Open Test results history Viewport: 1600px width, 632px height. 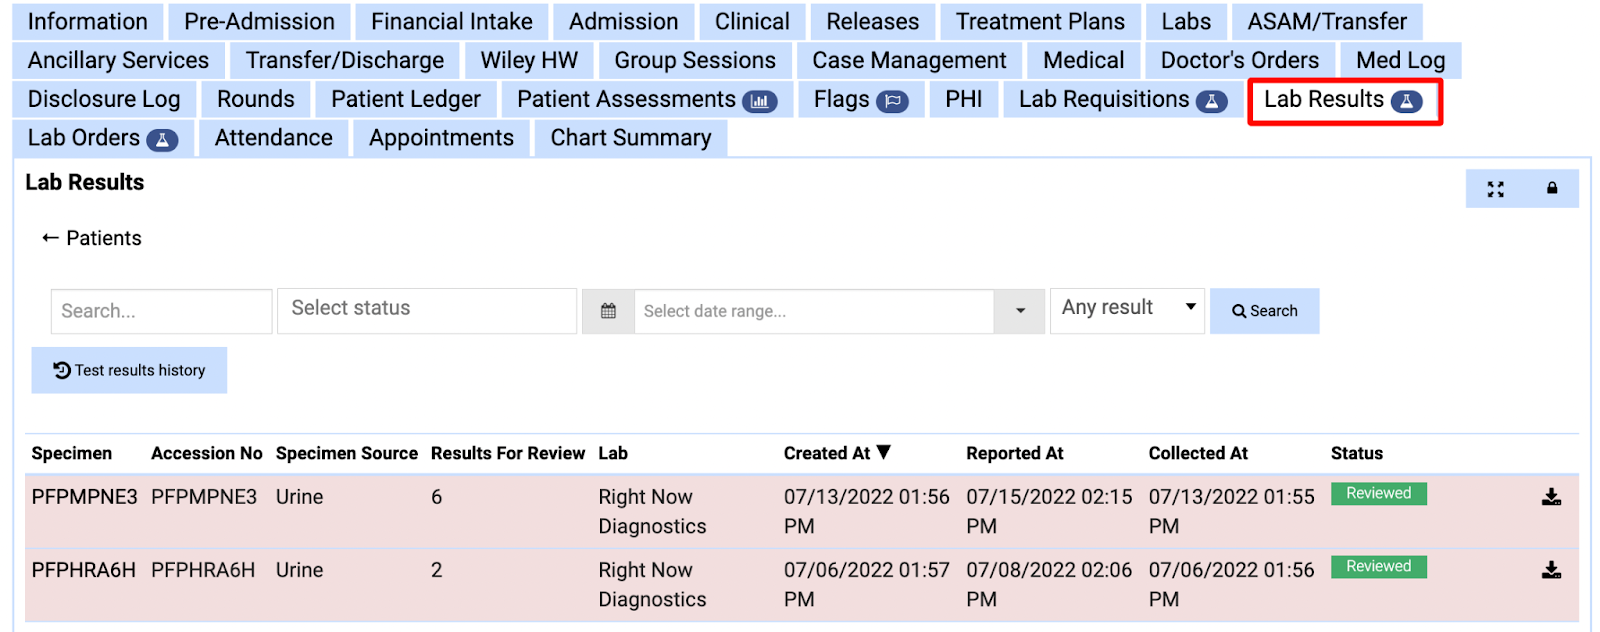[x=129, y=370]
